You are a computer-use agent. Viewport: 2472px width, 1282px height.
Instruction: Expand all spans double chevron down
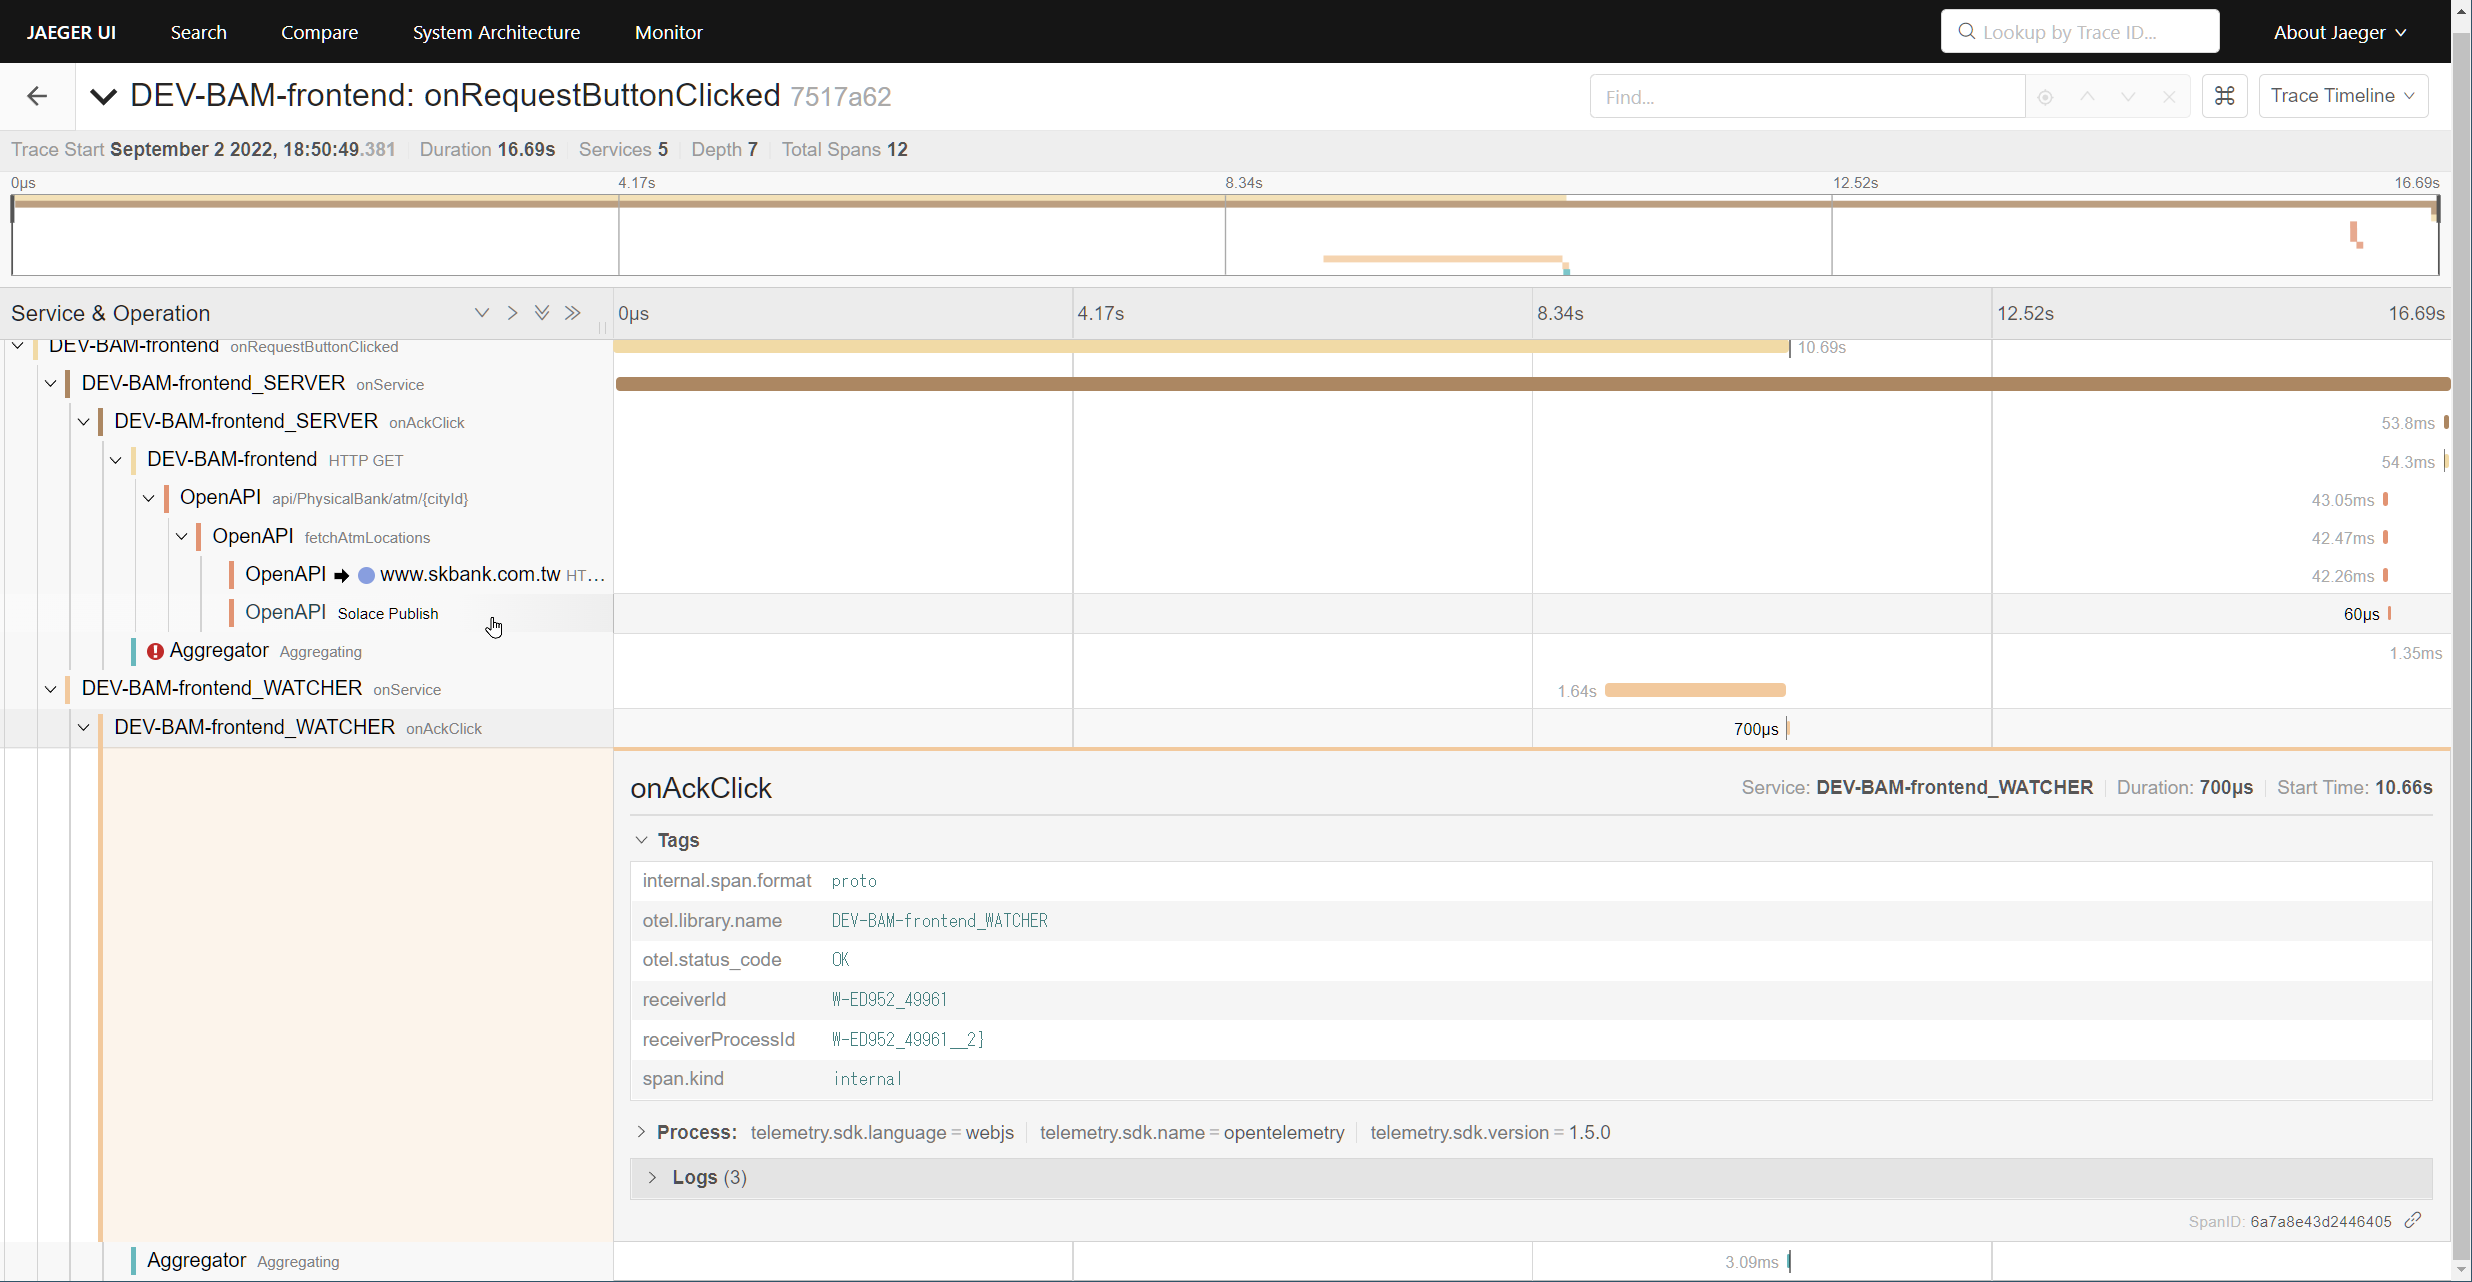coord(542,313)
